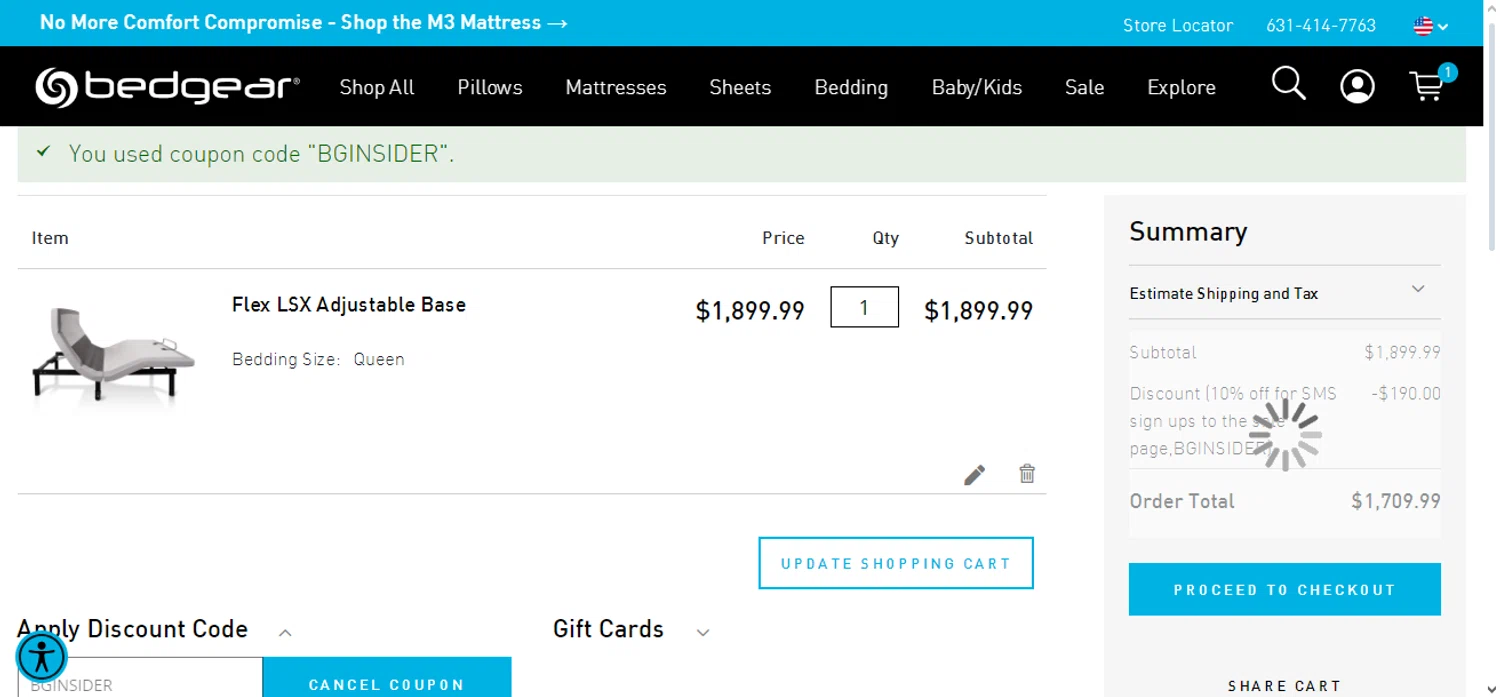This screenshot has width=1500, height=697.
Task: Expand Estimate Shipping and Tax section
Action: [1285, 293]
